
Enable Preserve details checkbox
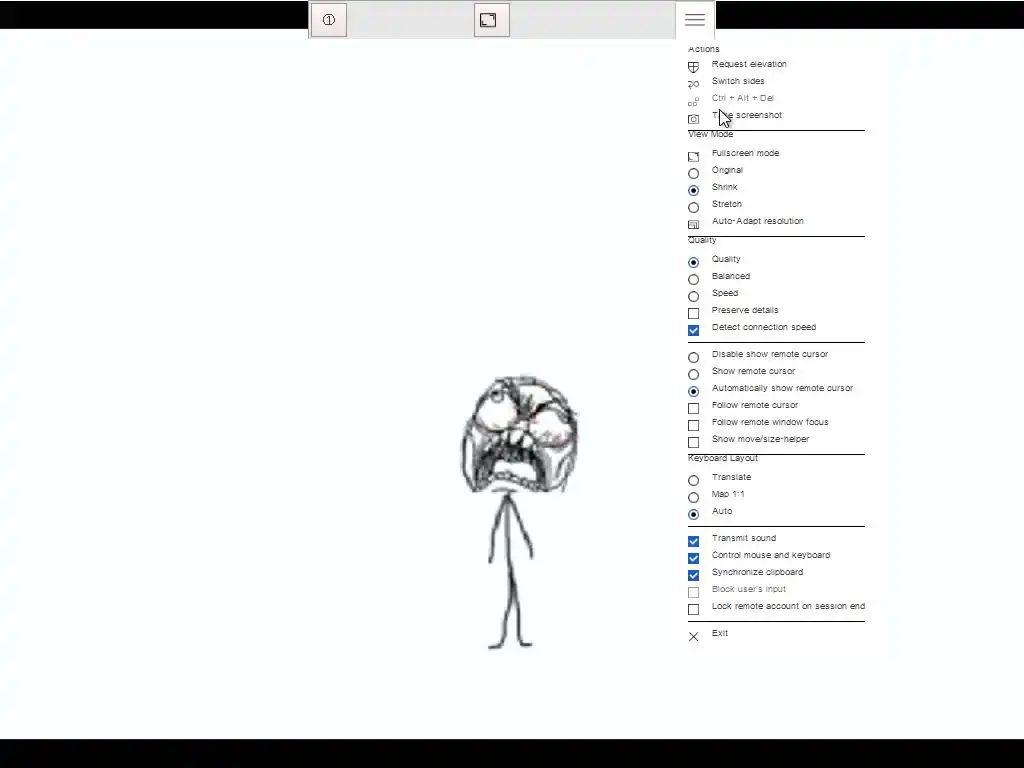click(694, 313)
